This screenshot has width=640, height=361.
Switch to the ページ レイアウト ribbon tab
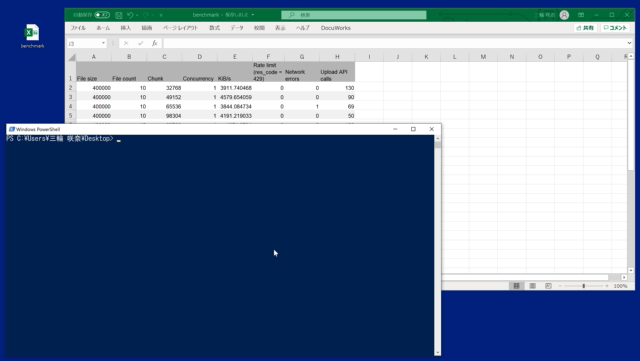click(180, 28)
